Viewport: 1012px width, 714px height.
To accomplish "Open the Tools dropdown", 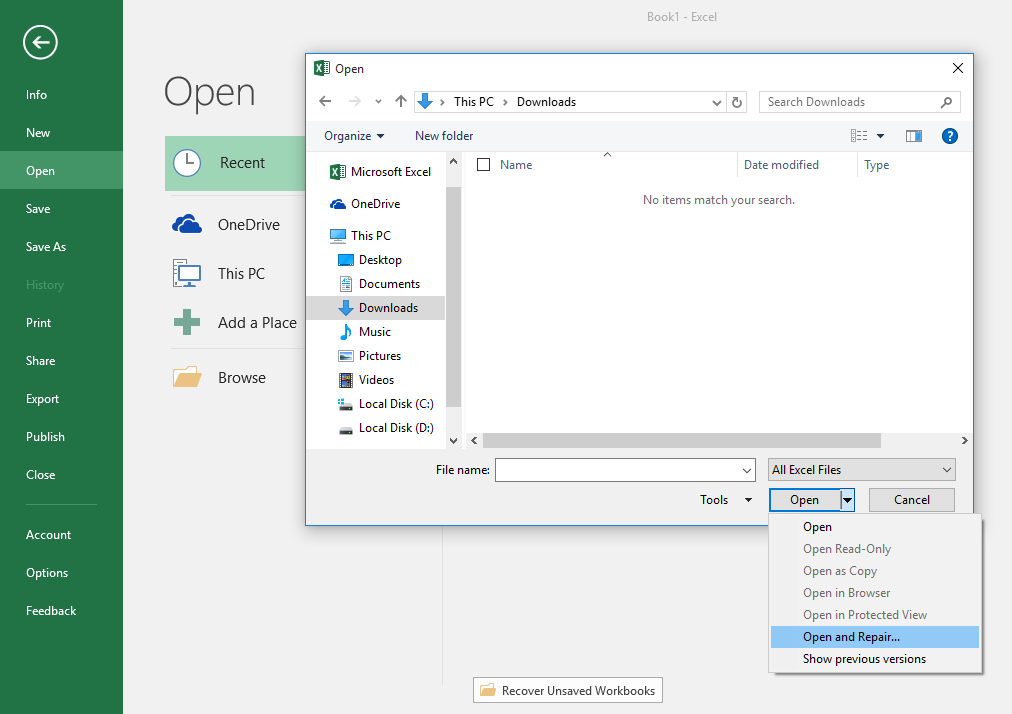I will pos(726,500).
